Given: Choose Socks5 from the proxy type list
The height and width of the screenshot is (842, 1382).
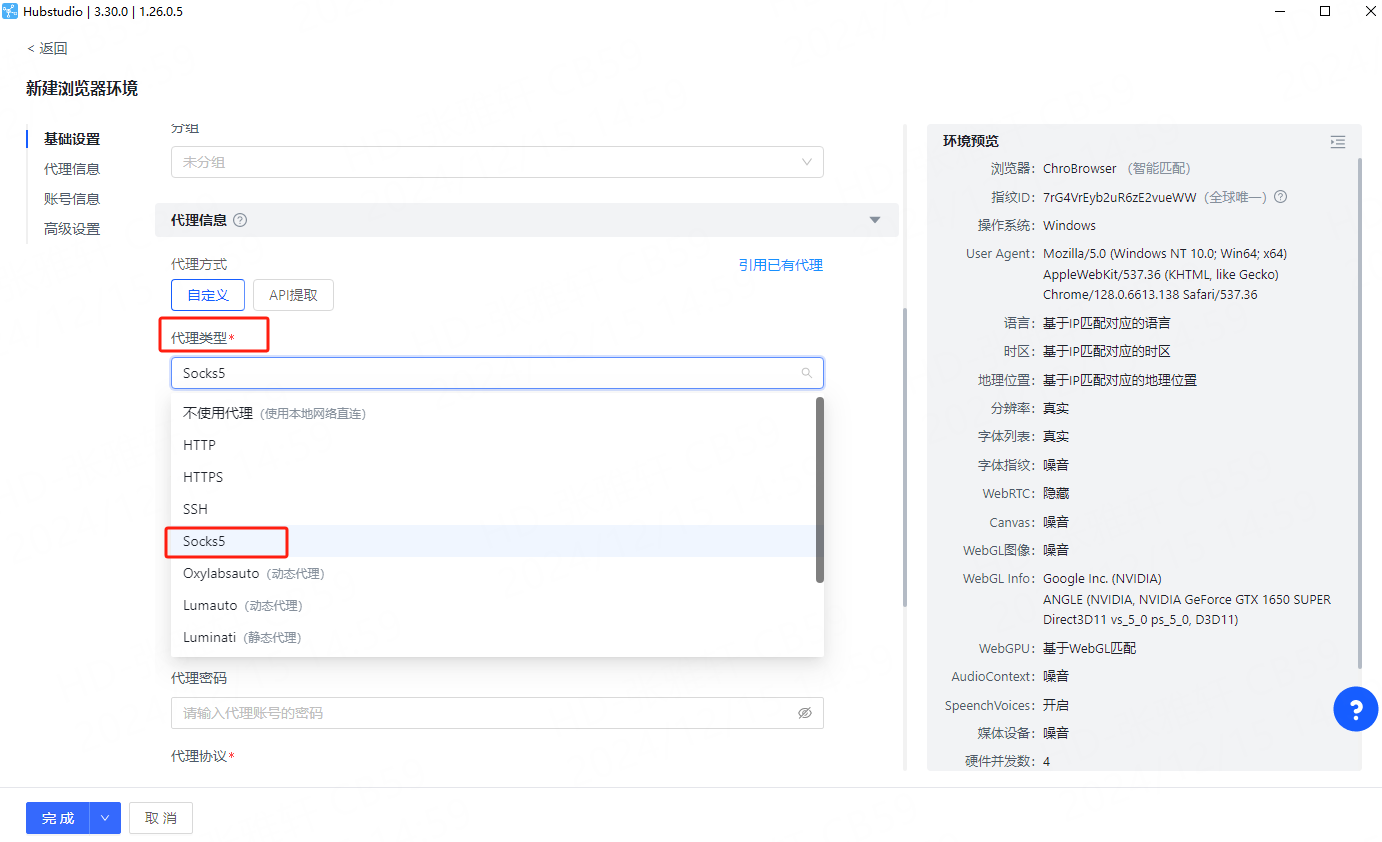Looking at the screenshot, I should (205, 541).
